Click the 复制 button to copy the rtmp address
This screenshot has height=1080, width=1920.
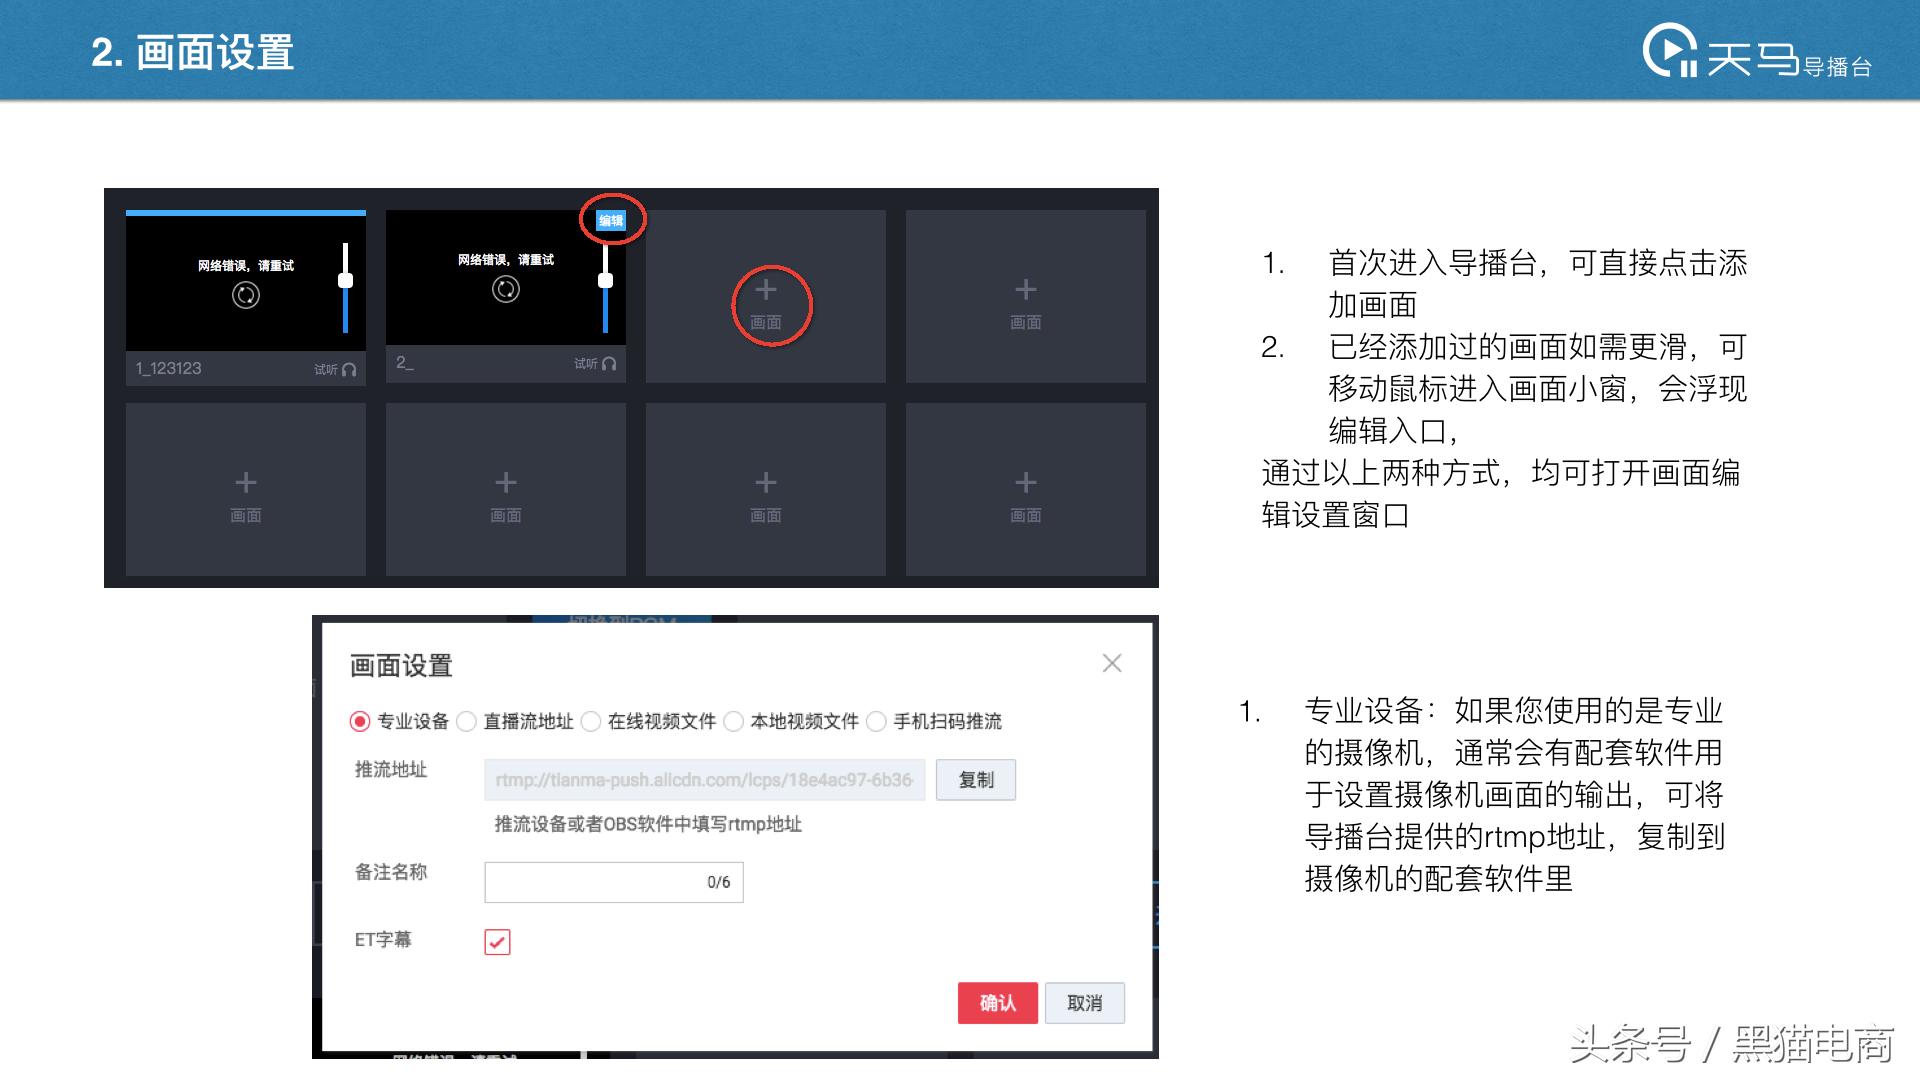click(x=975, y=779)
